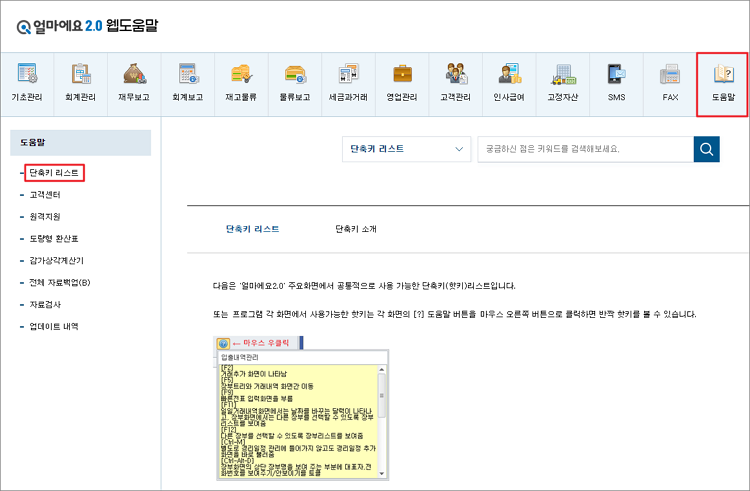
Task: Click the keyword search input field
Action: pyautogui.click(x=585, y=149)
